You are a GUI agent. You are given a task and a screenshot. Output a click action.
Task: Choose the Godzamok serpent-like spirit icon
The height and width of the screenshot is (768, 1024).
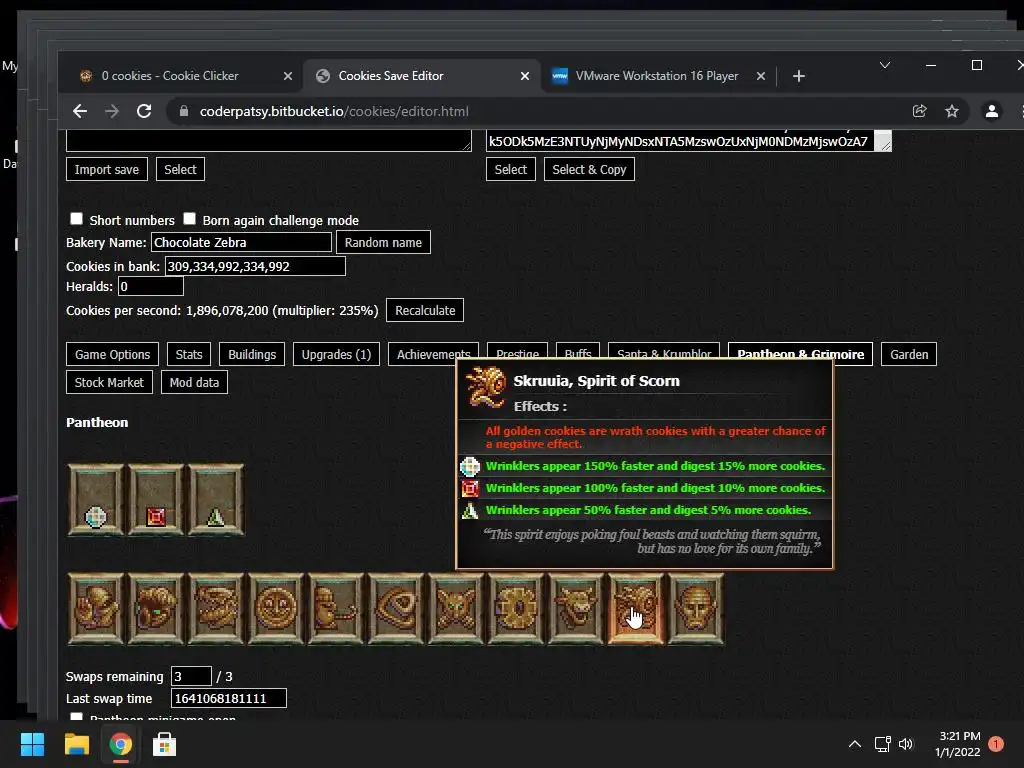point(216,609)
